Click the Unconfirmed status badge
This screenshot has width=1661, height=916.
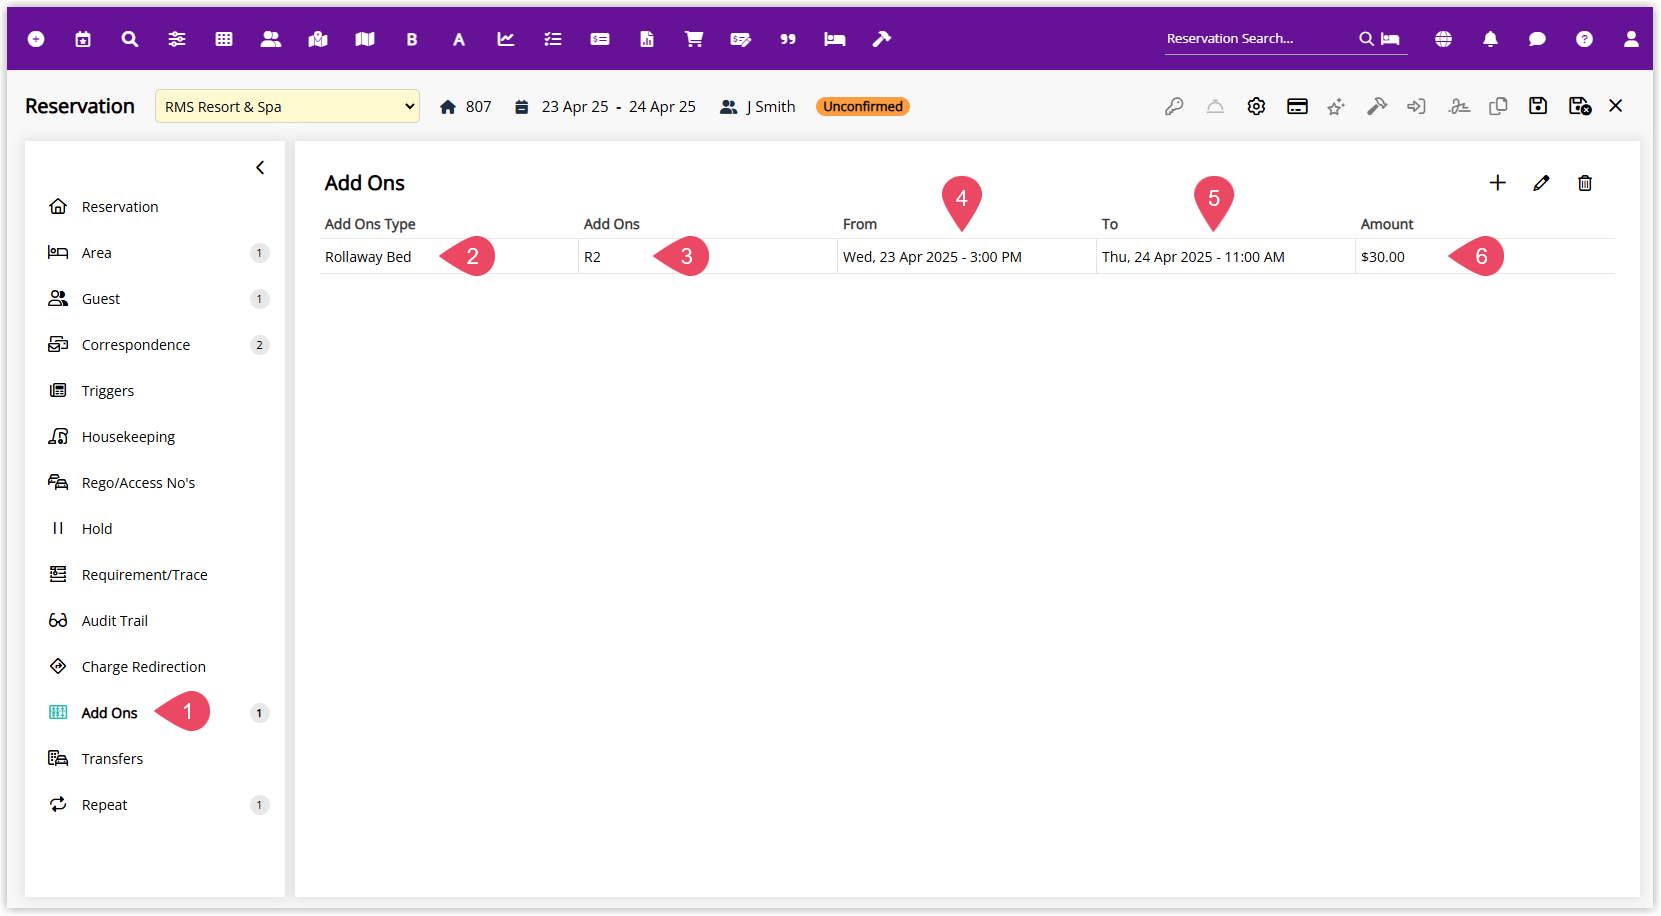pyautogui.click(x=863, y=107)
